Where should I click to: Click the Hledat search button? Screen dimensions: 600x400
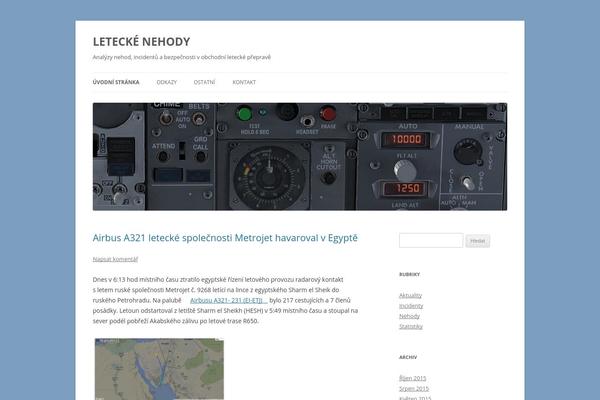coord(478,241)
